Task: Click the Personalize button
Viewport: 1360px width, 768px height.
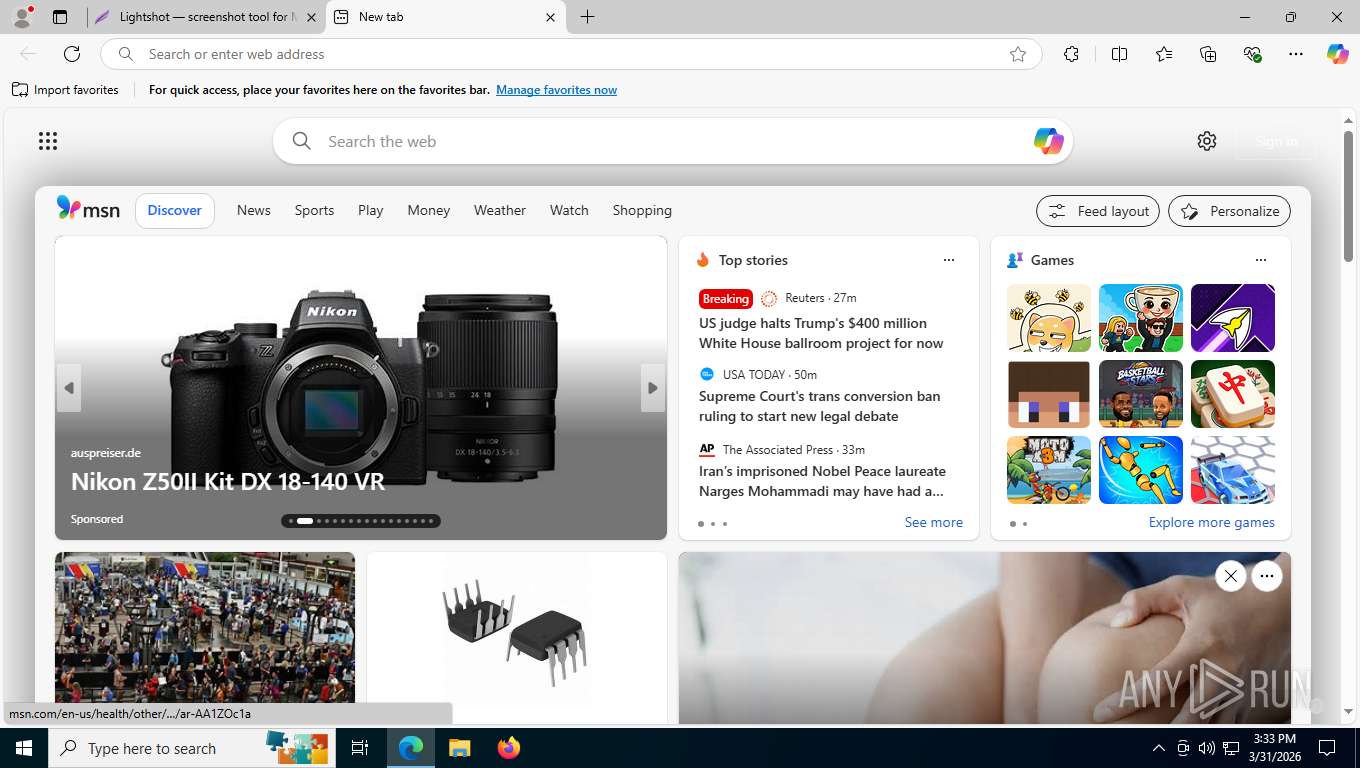Action: (1229, 211)
